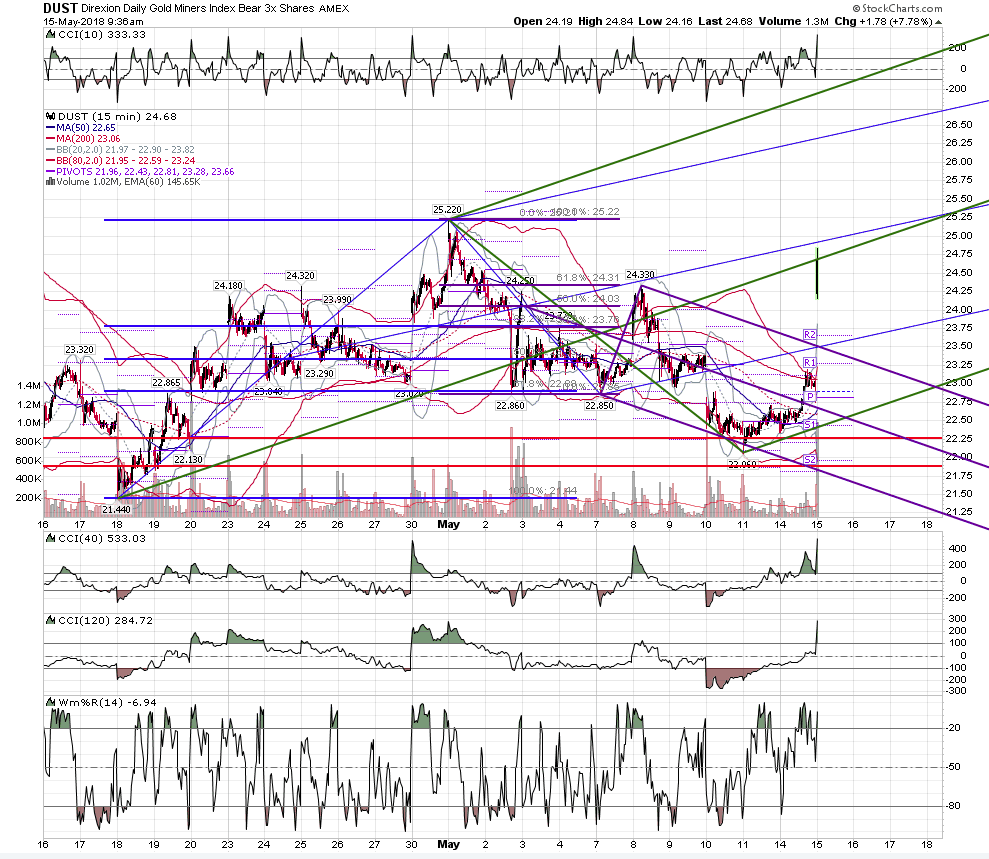Click the 24.330 swing high label
The width and height of the screenshot is (989, 859).
[640, 274]
